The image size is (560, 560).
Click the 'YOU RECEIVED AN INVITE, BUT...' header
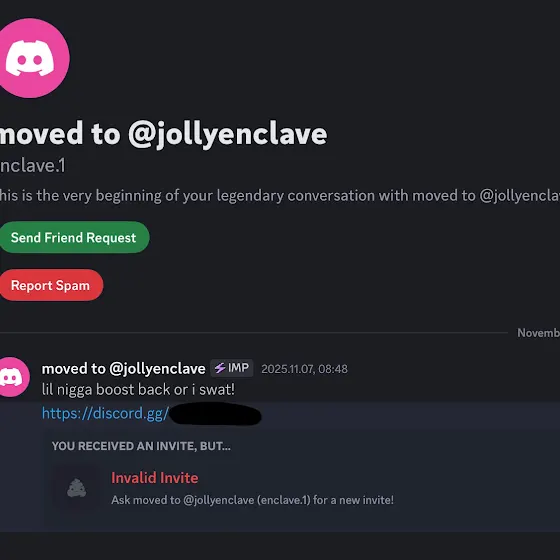(141, 446)
